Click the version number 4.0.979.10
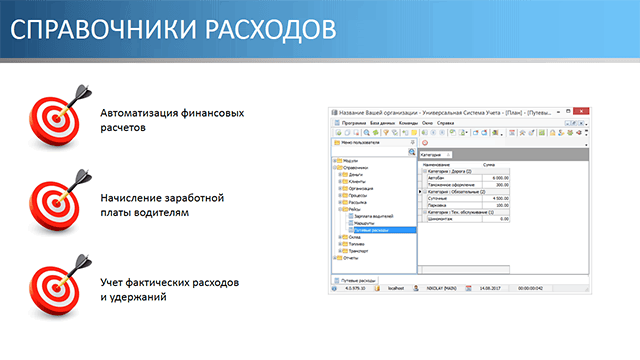Viewport: 640px width, 360px height. pyautogui.click(x=355, y=288)
